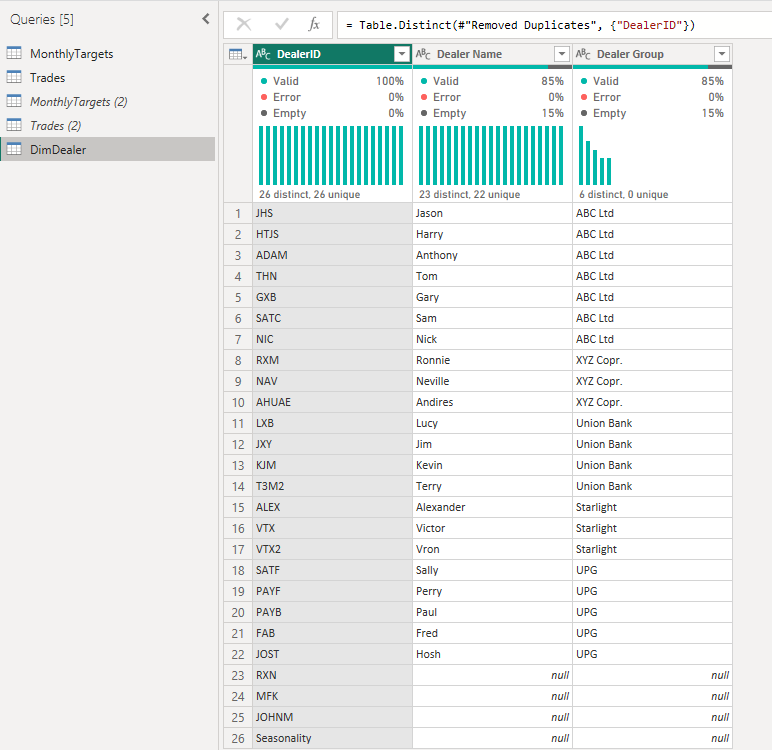Viewport: 772px width, 750px height.
Task: Click the Dealer Name column data type icon
Action: (x=423, y=54)
